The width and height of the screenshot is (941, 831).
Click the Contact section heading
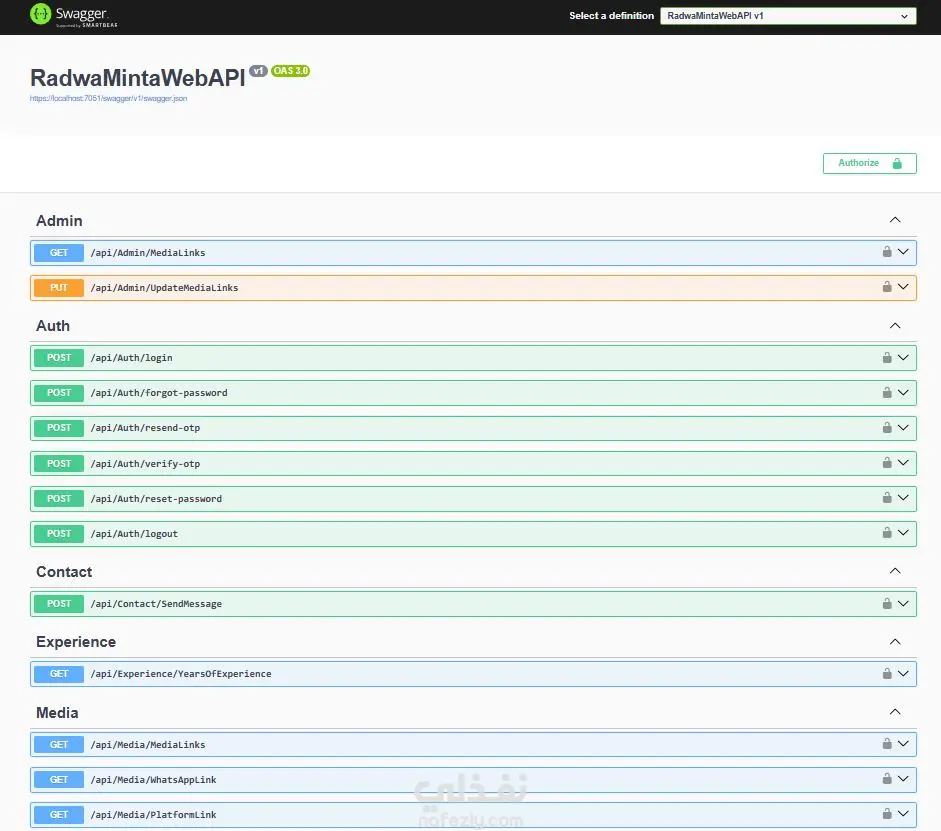(64, 572)
